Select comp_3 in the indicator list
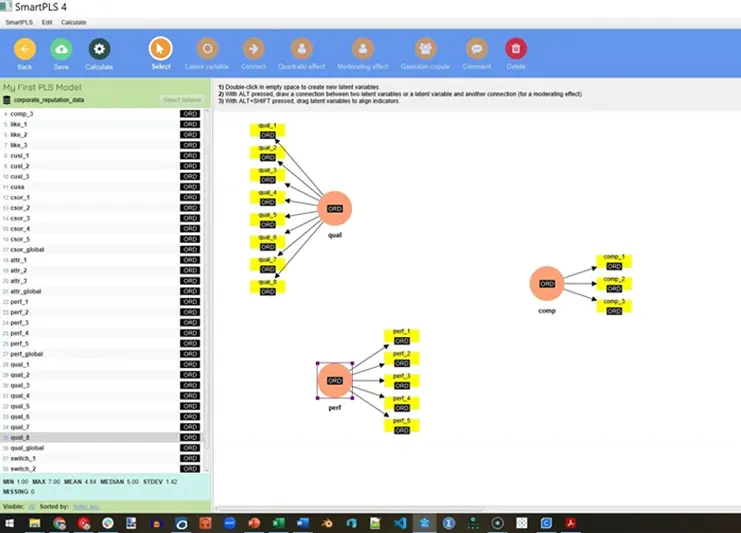The height and width of the screenshot is (533, 741). click(x=101, y=114)
